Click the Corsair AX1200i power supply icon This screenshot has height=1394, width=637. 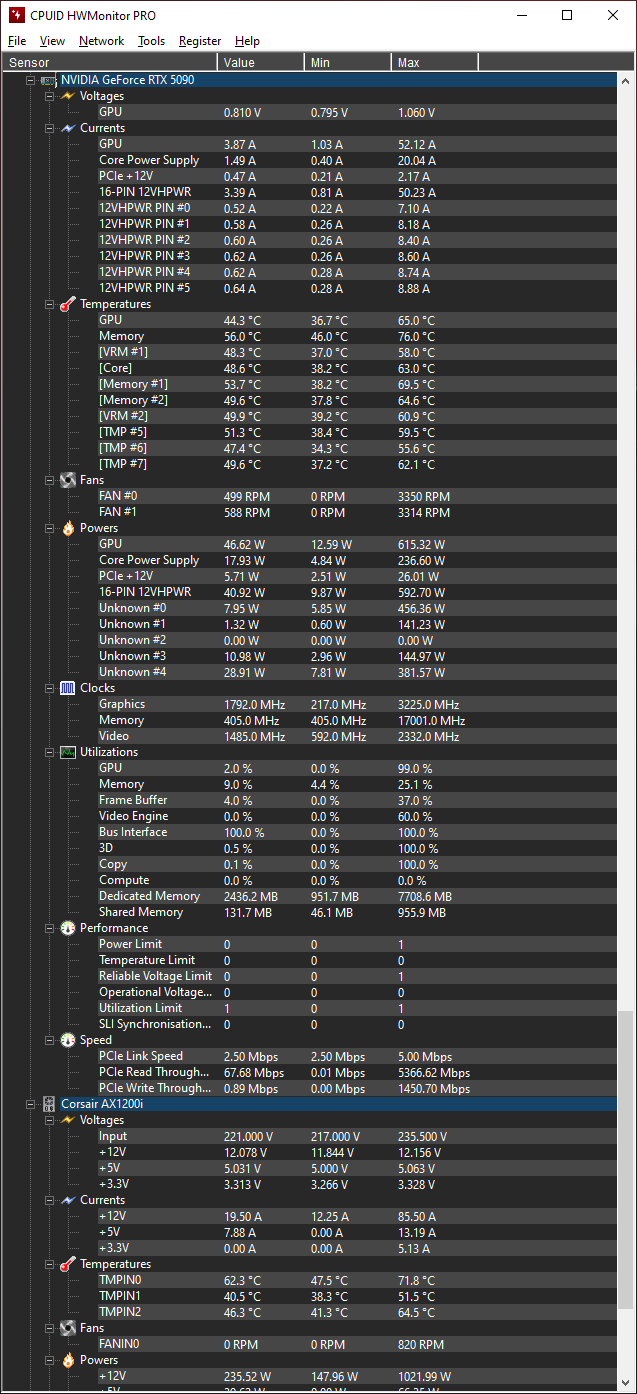(x=48, y=1104)
